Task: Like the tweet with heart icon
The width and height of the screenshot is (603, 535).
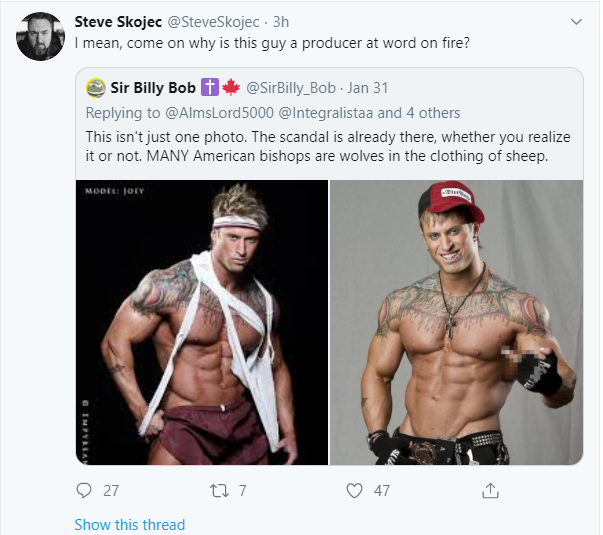Action: click(x=354, y=490)
